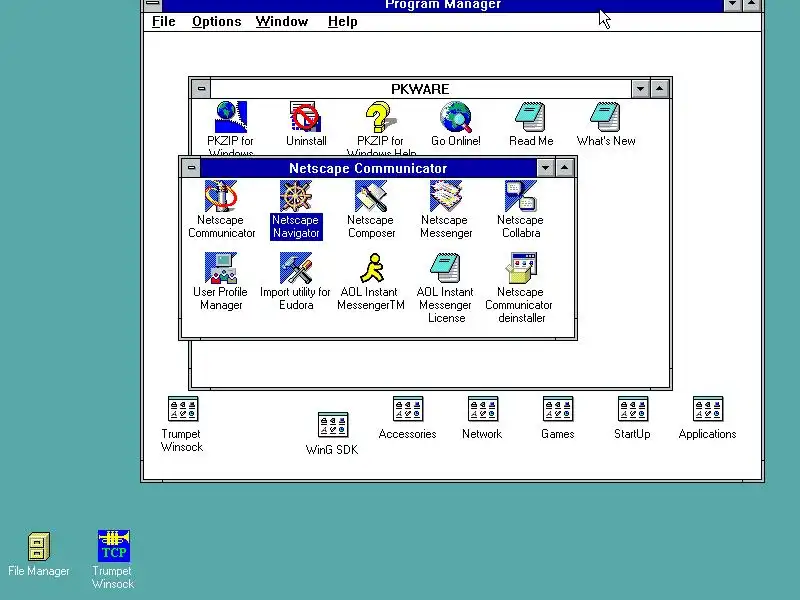Minimize the PKWARE group window
Viewport: 800px width, 600px height.
pyautogui.click(x=640, y=89)
